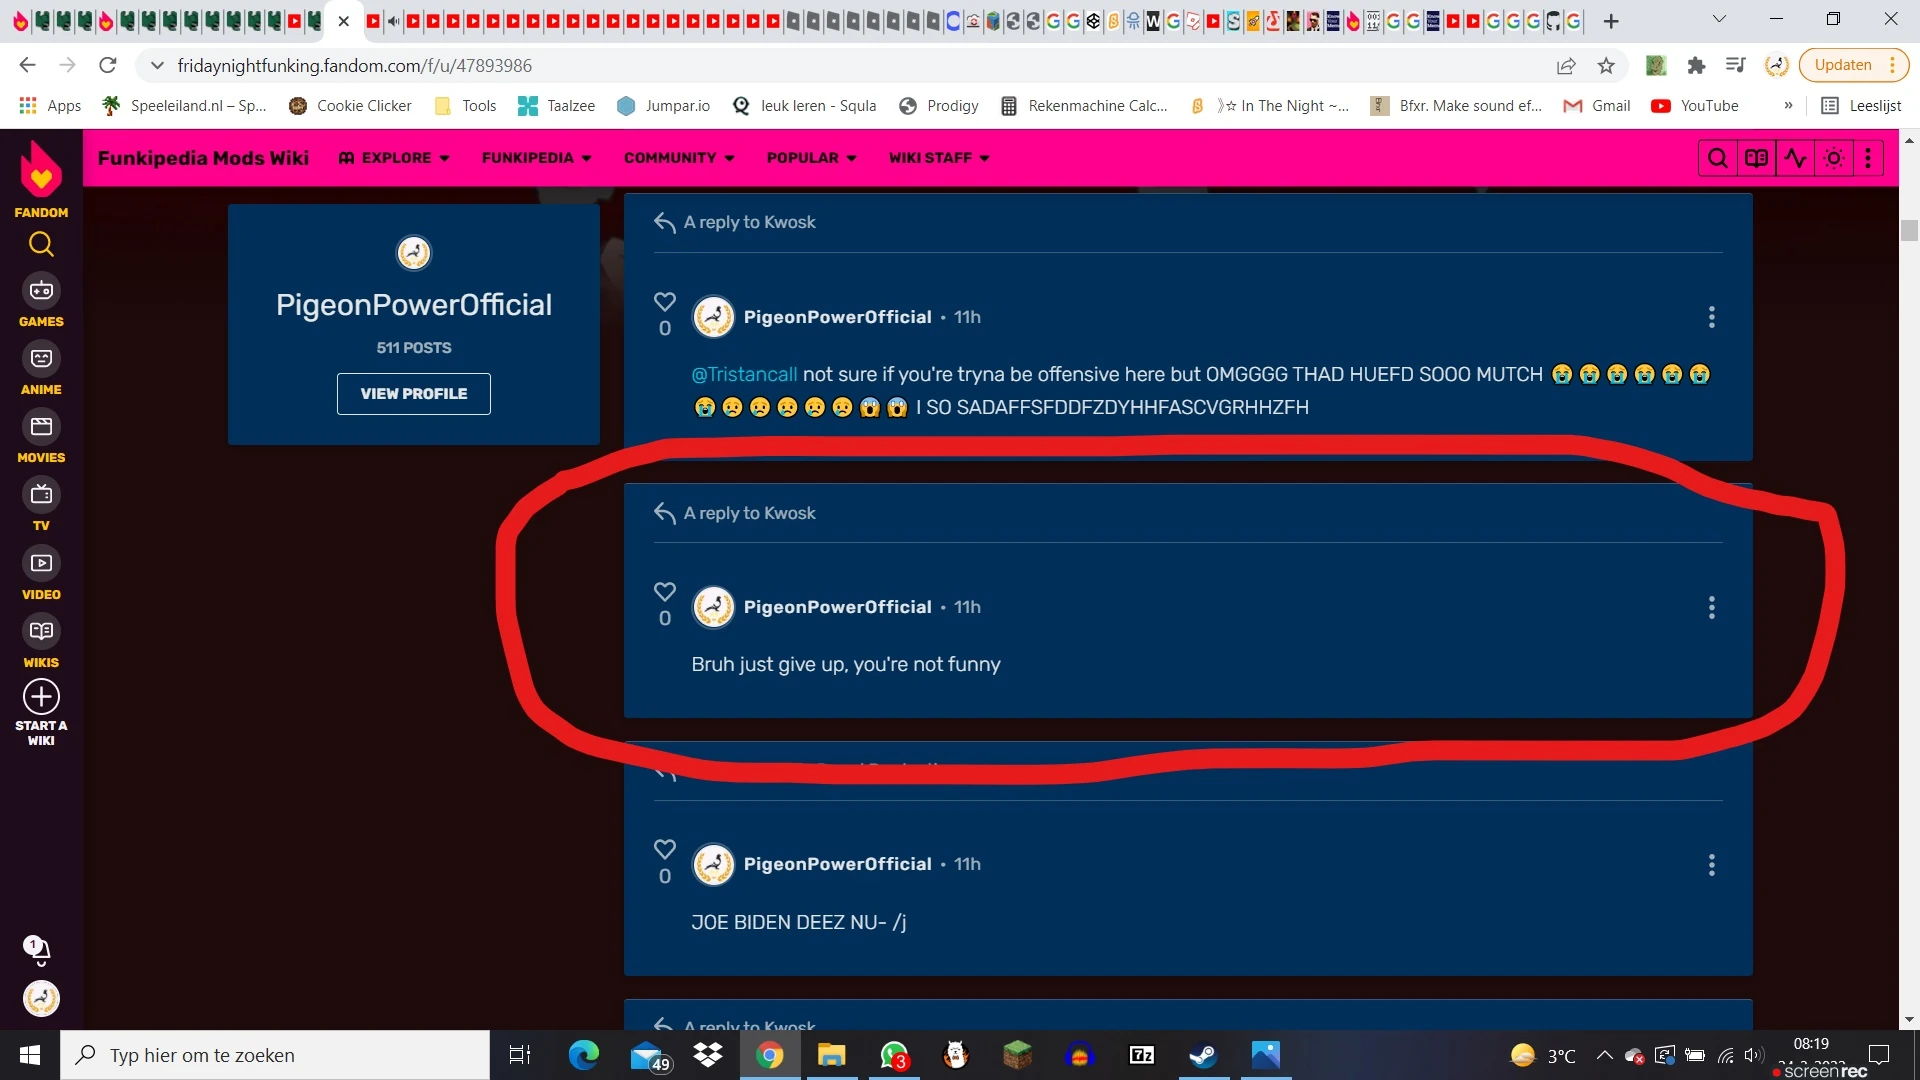Viewport: 1920px width, 1080px height.
Task: Open the Fandom Games section icon
Action: pyautogui.click(x=41, y=291)
